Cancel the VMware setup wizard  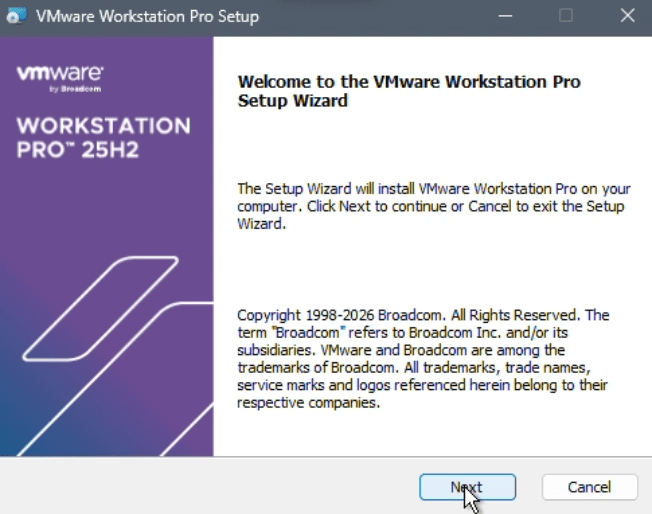point(590,487)
